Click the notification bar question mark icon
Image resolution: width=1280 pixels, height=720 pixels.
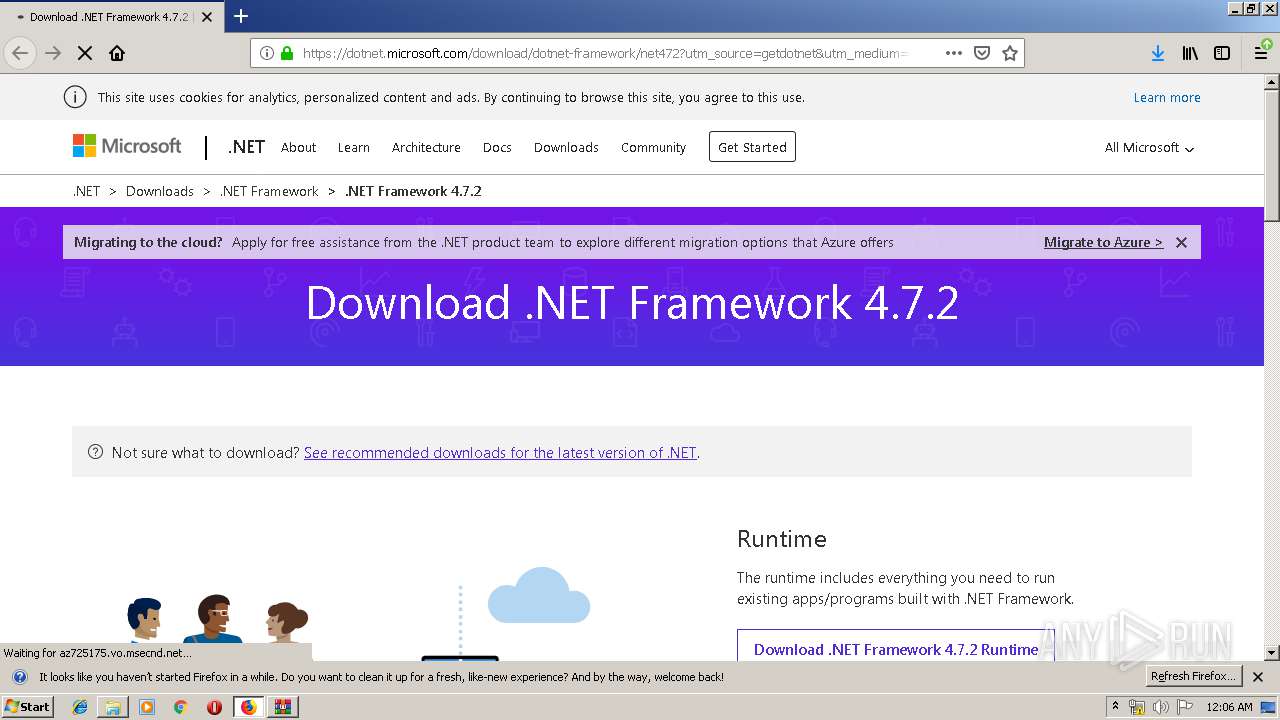(20, 677)
